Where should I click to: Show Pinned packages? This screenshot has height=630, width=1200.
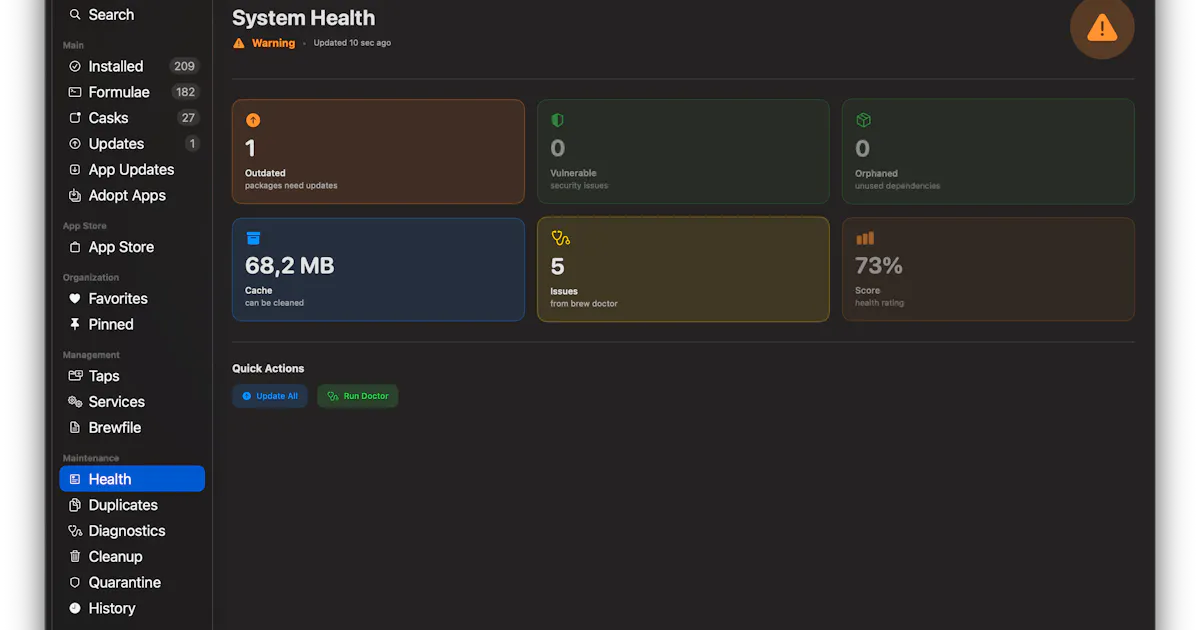(x=132, y=325)
